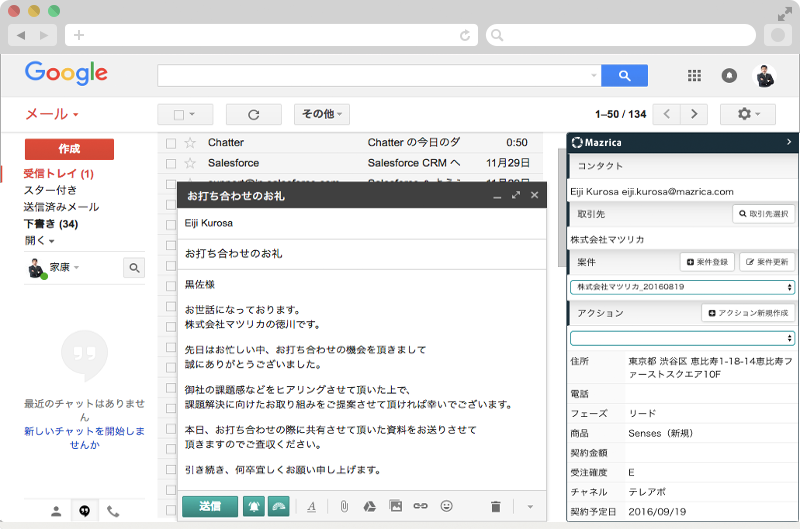800x529 pixels.
Task: Click the insert photo icon in compose toolbar
Action: coord(395,506)
